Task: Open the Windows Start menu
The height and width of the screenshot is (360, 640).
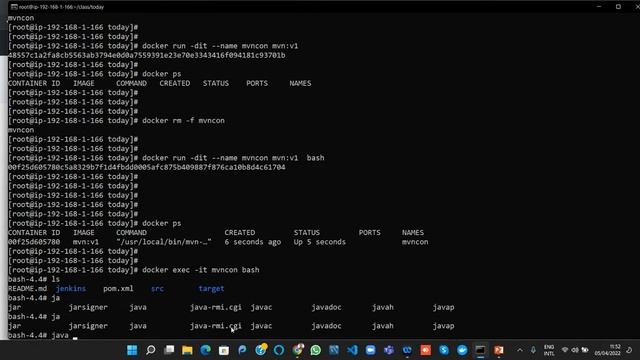Action: 132,350
